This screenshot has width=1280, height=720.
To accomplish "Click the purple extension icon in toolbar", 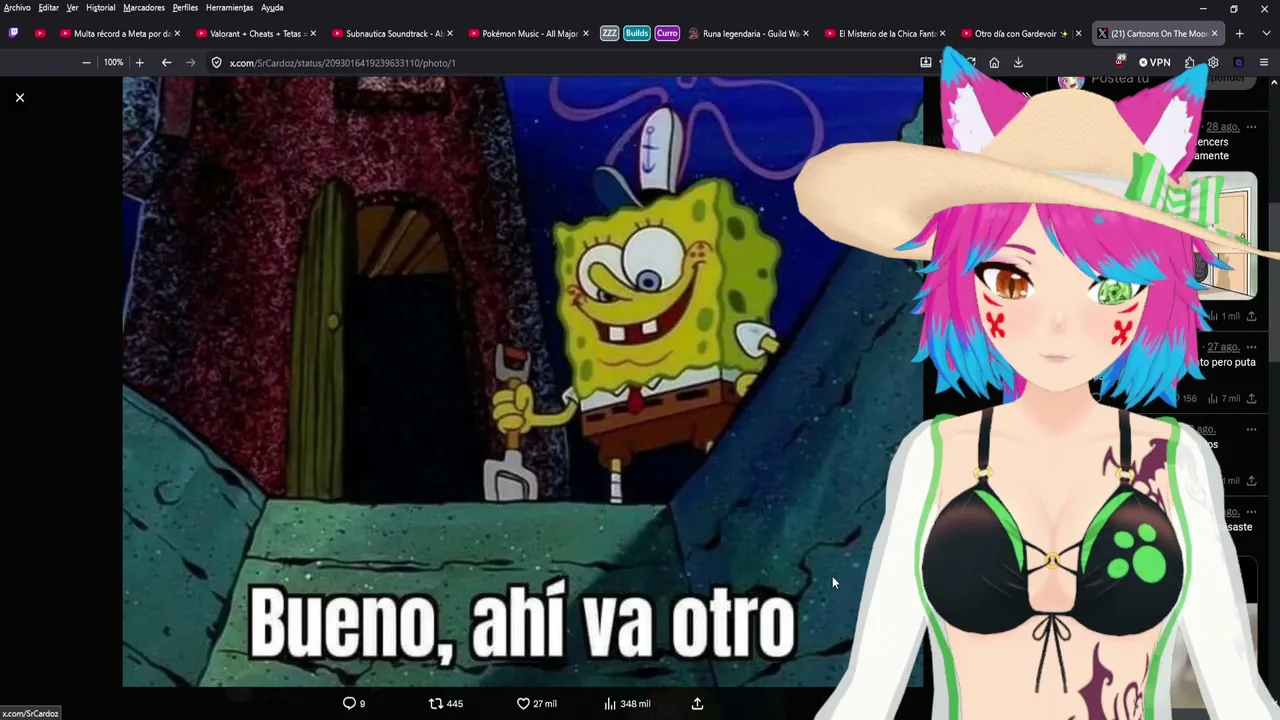I will pyautogui.click(x=1238, y=62).
